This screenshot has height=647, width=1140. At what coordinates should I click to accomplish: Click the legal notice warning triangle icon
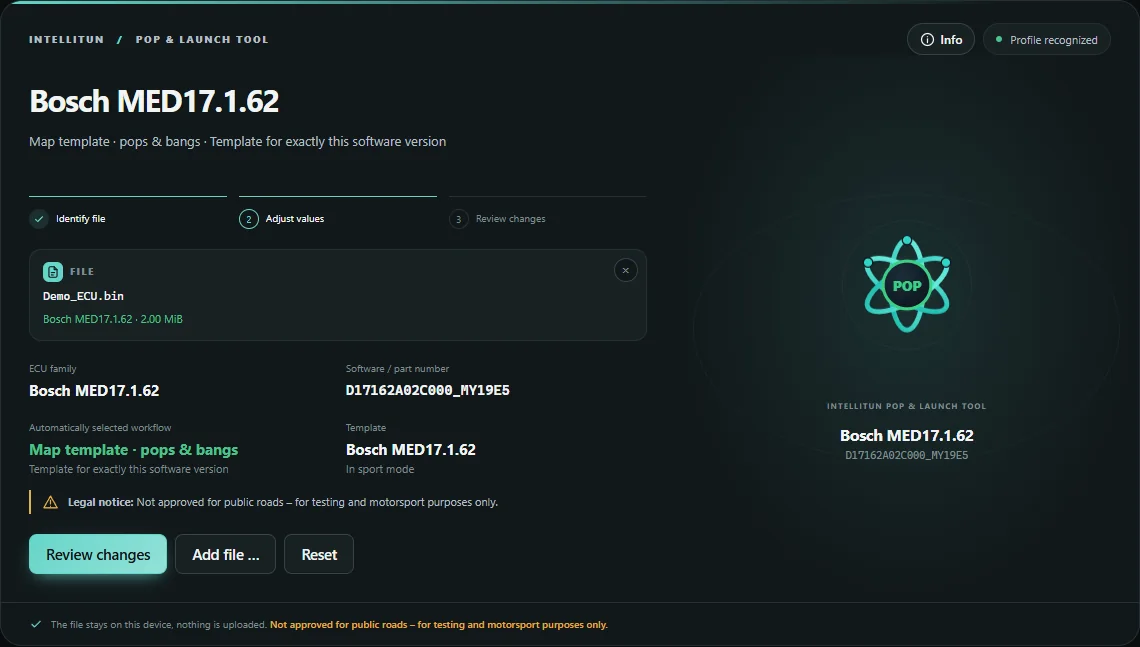(x=50, y=502)
